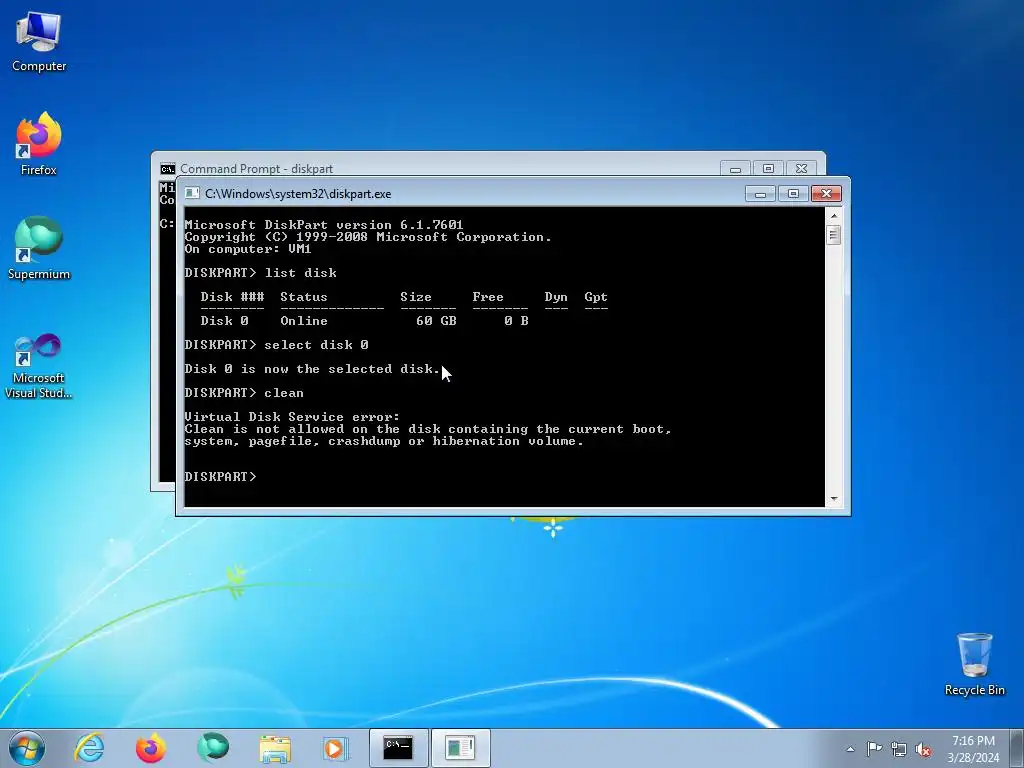
Task: Switch to diskpart.exe taskbar button
Action: point(460,748)
